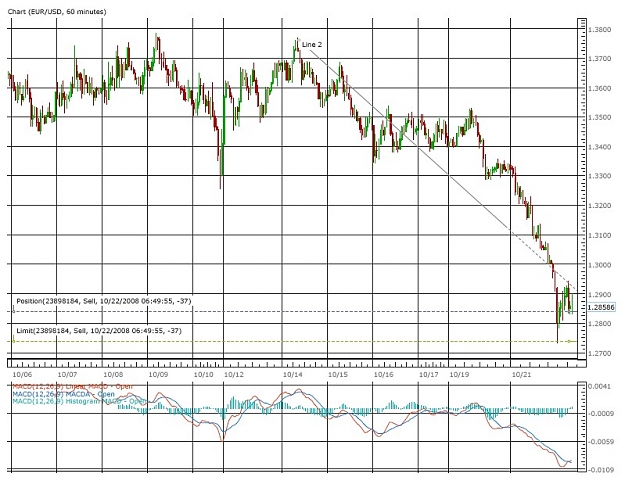Click the 1.3800 price axis label
Screen dimensions: 625x477
point(599,30)
